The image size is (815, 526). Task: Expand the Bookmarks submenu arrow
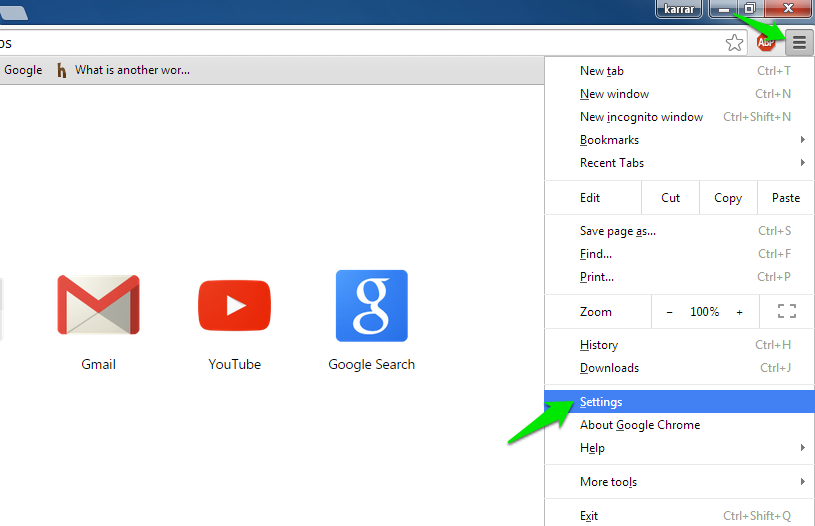pyautogui.click(x=803, y=139)
